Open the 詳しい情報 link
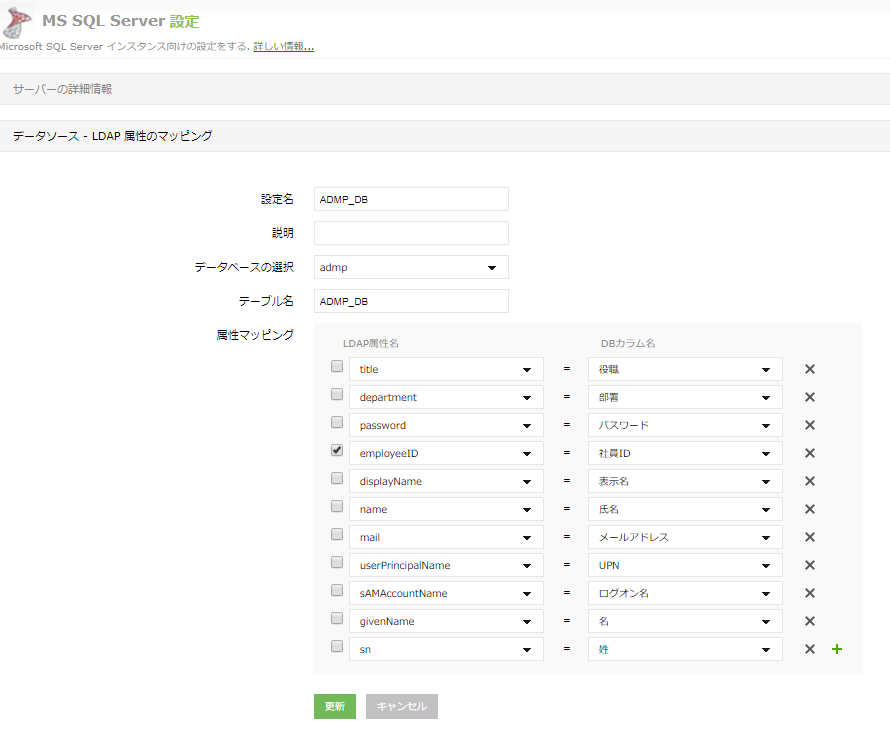The image size is (890, 738). point(284,47)
